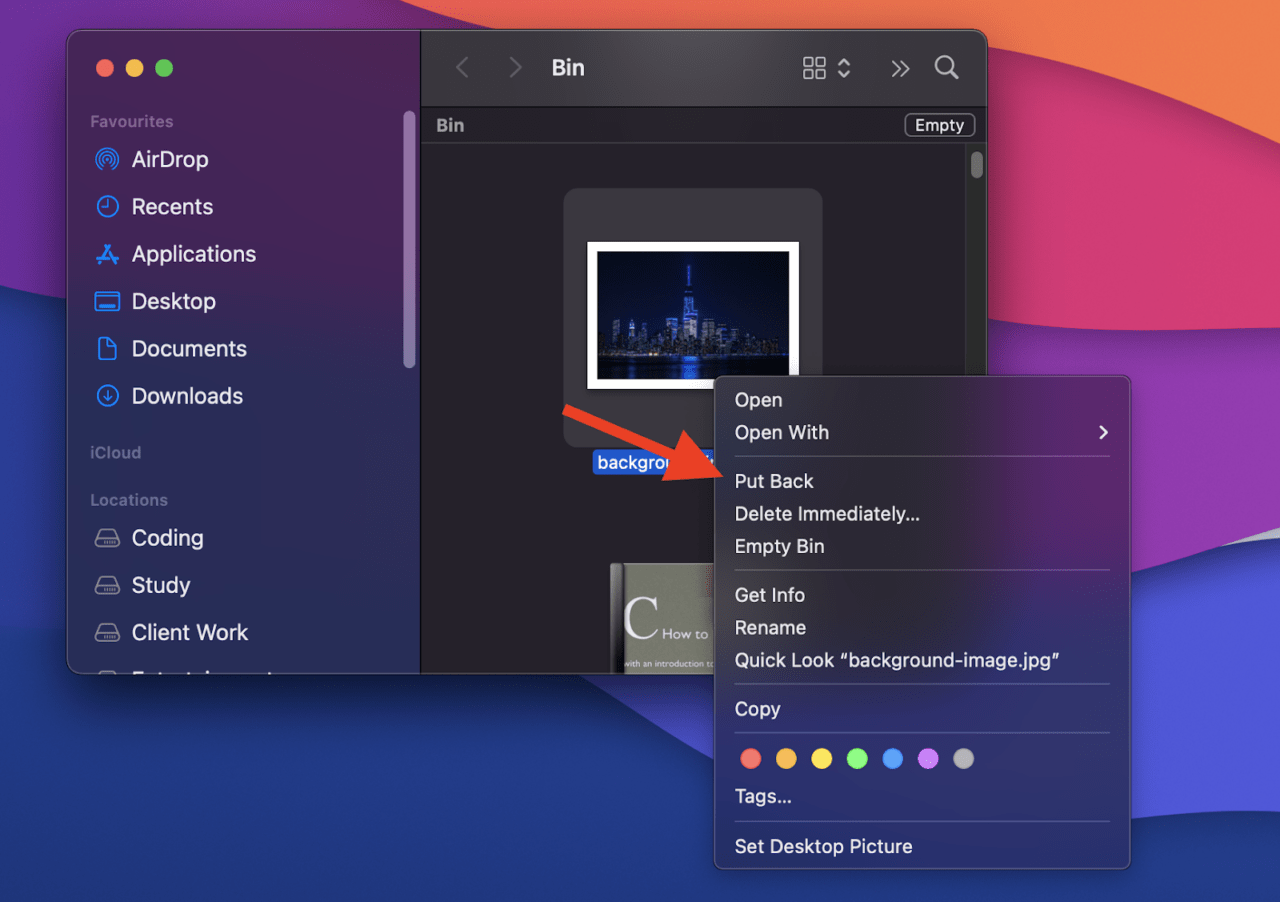Select the Applications sidebar icon
The height and width of the screenshot is (902, 1280).
(x=107, y=254)
